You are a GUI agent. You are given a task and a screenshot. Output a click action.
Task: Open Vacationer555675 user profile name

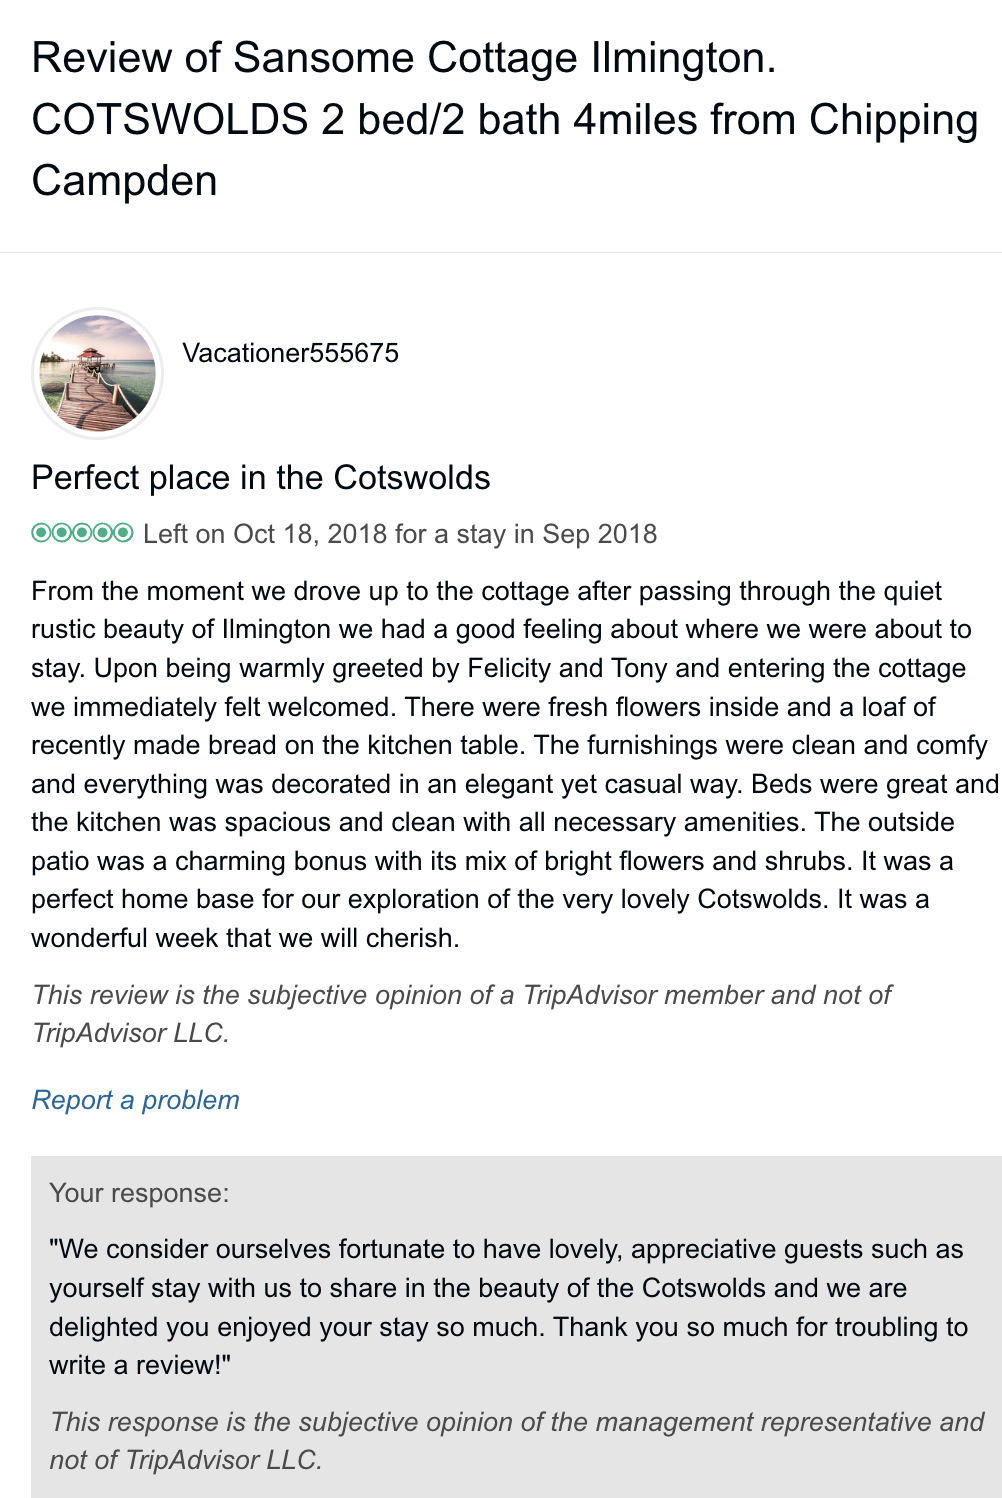click(x=290, y=353)
